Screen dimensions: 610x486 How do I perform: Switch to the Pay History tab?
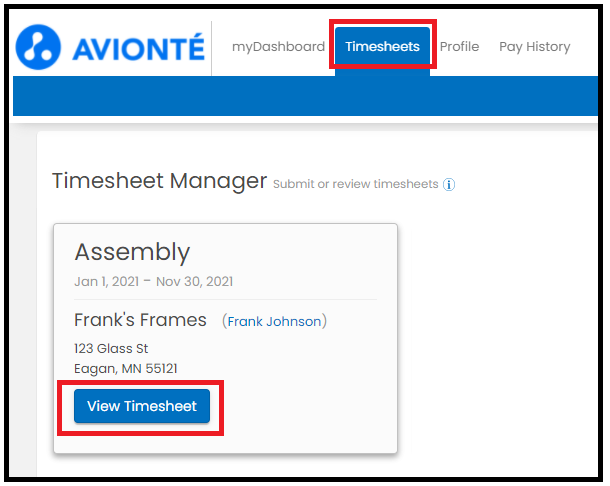(535, 47)
